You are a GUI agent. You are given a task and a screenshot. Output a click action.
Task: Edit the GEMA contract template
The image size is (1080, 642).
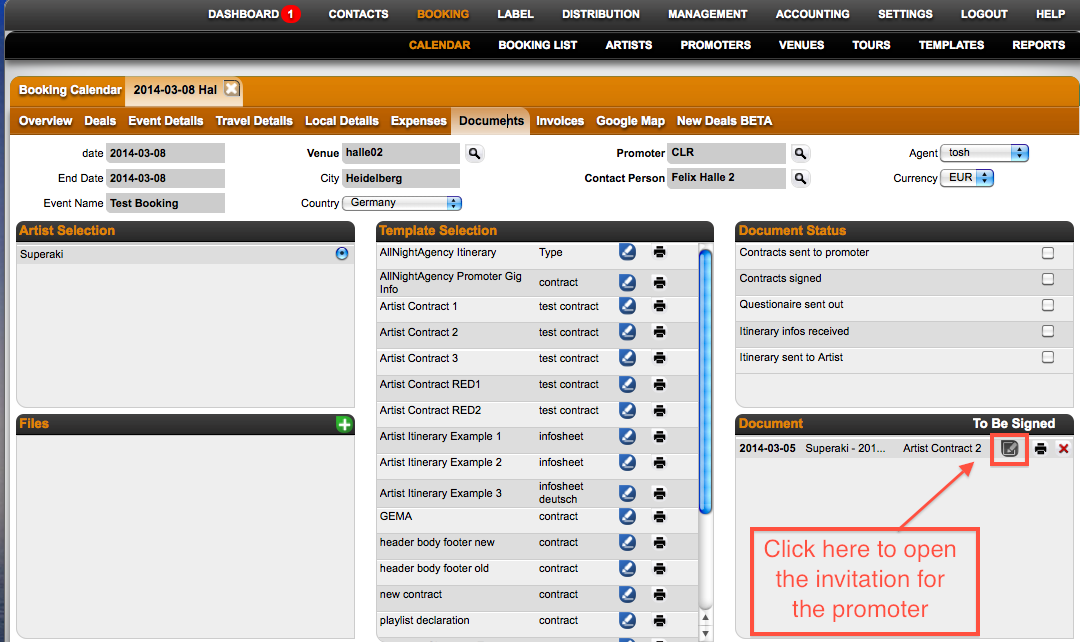627,517
